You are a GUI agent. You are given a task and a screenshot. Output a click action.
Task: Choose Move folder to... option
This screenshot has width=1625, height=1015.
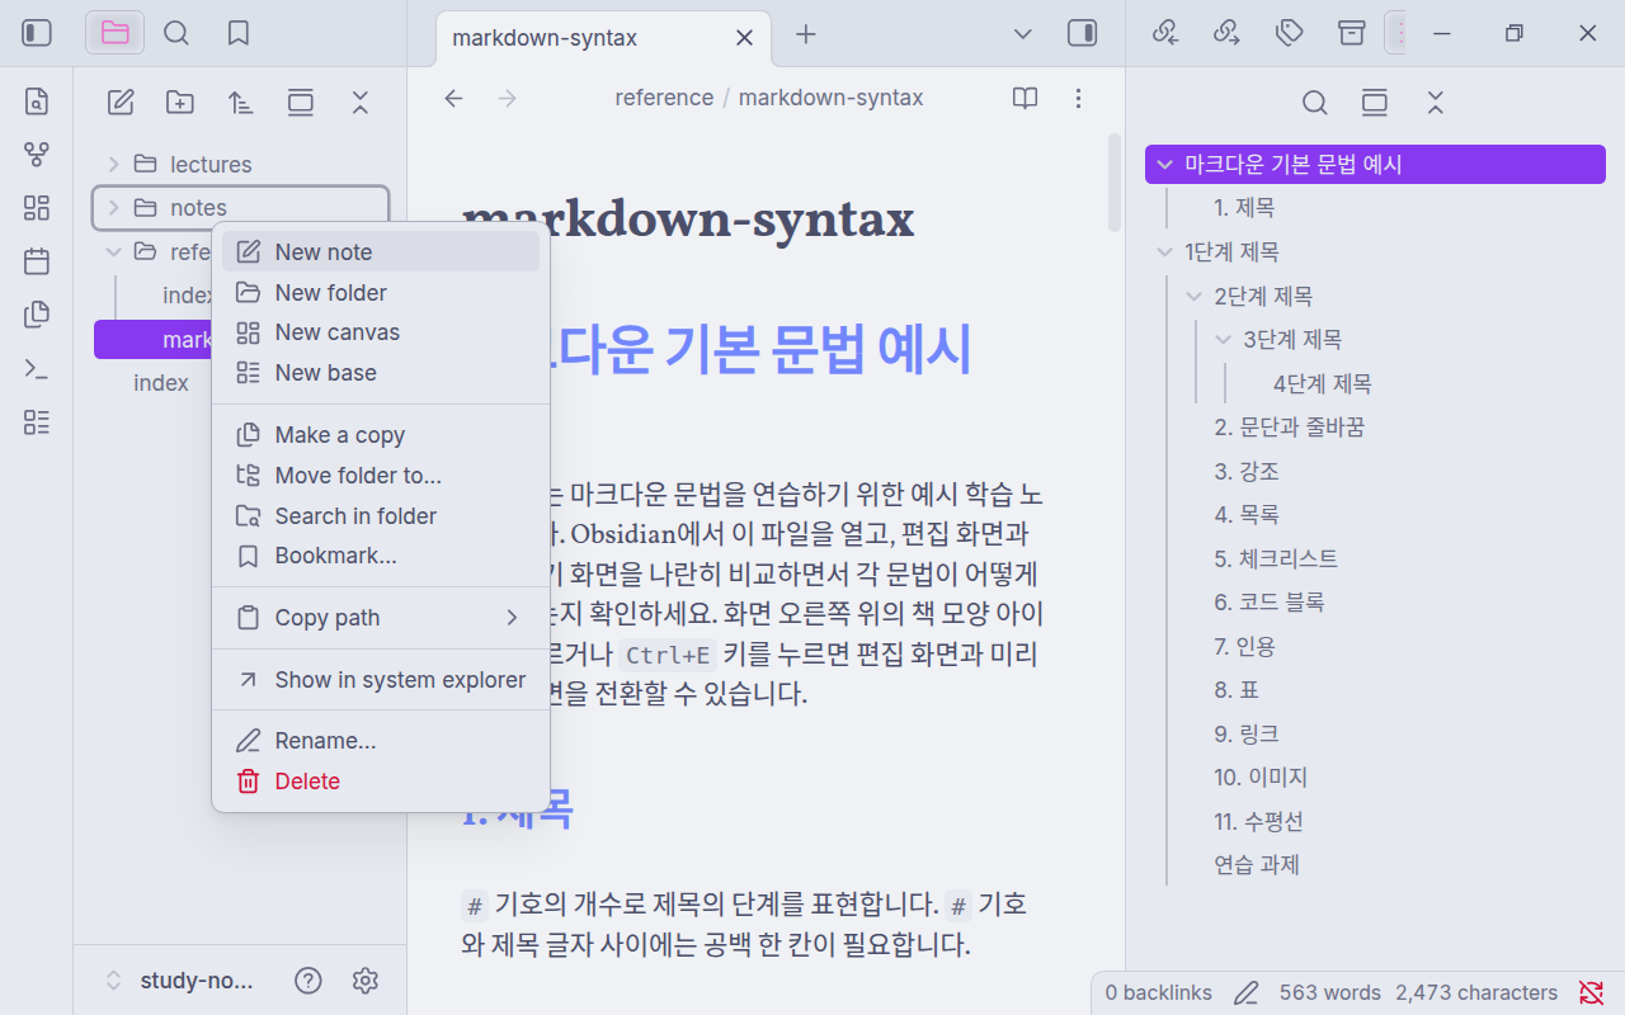click(x=381, y=475)
